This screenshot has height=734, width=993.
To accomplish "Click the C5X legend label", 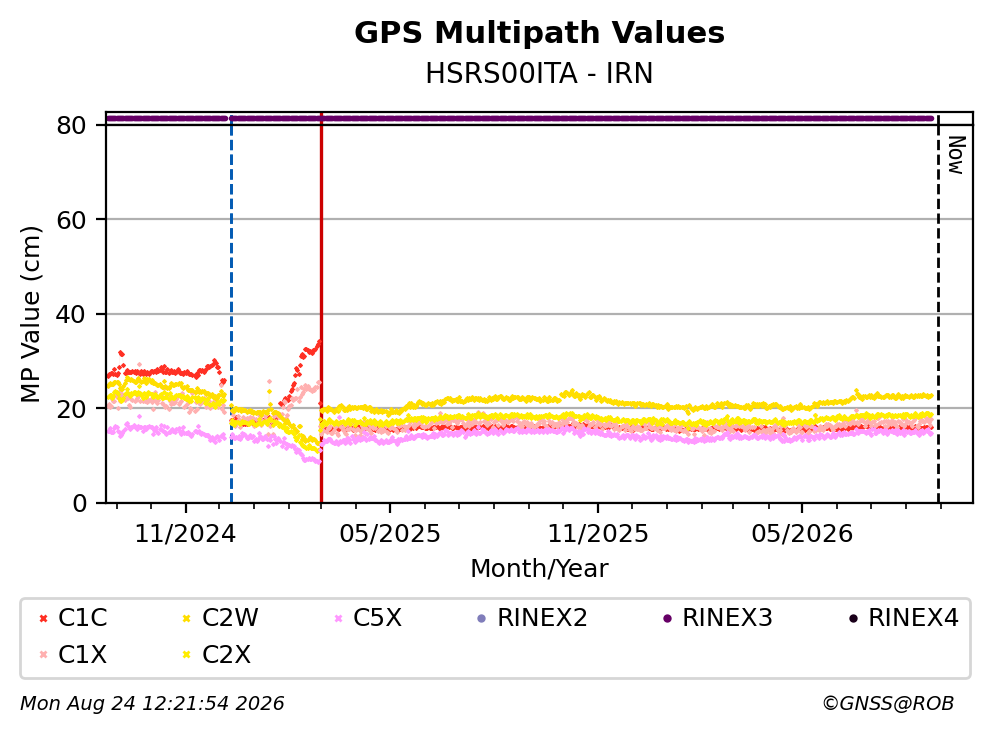I will click(x=377, y=618).
